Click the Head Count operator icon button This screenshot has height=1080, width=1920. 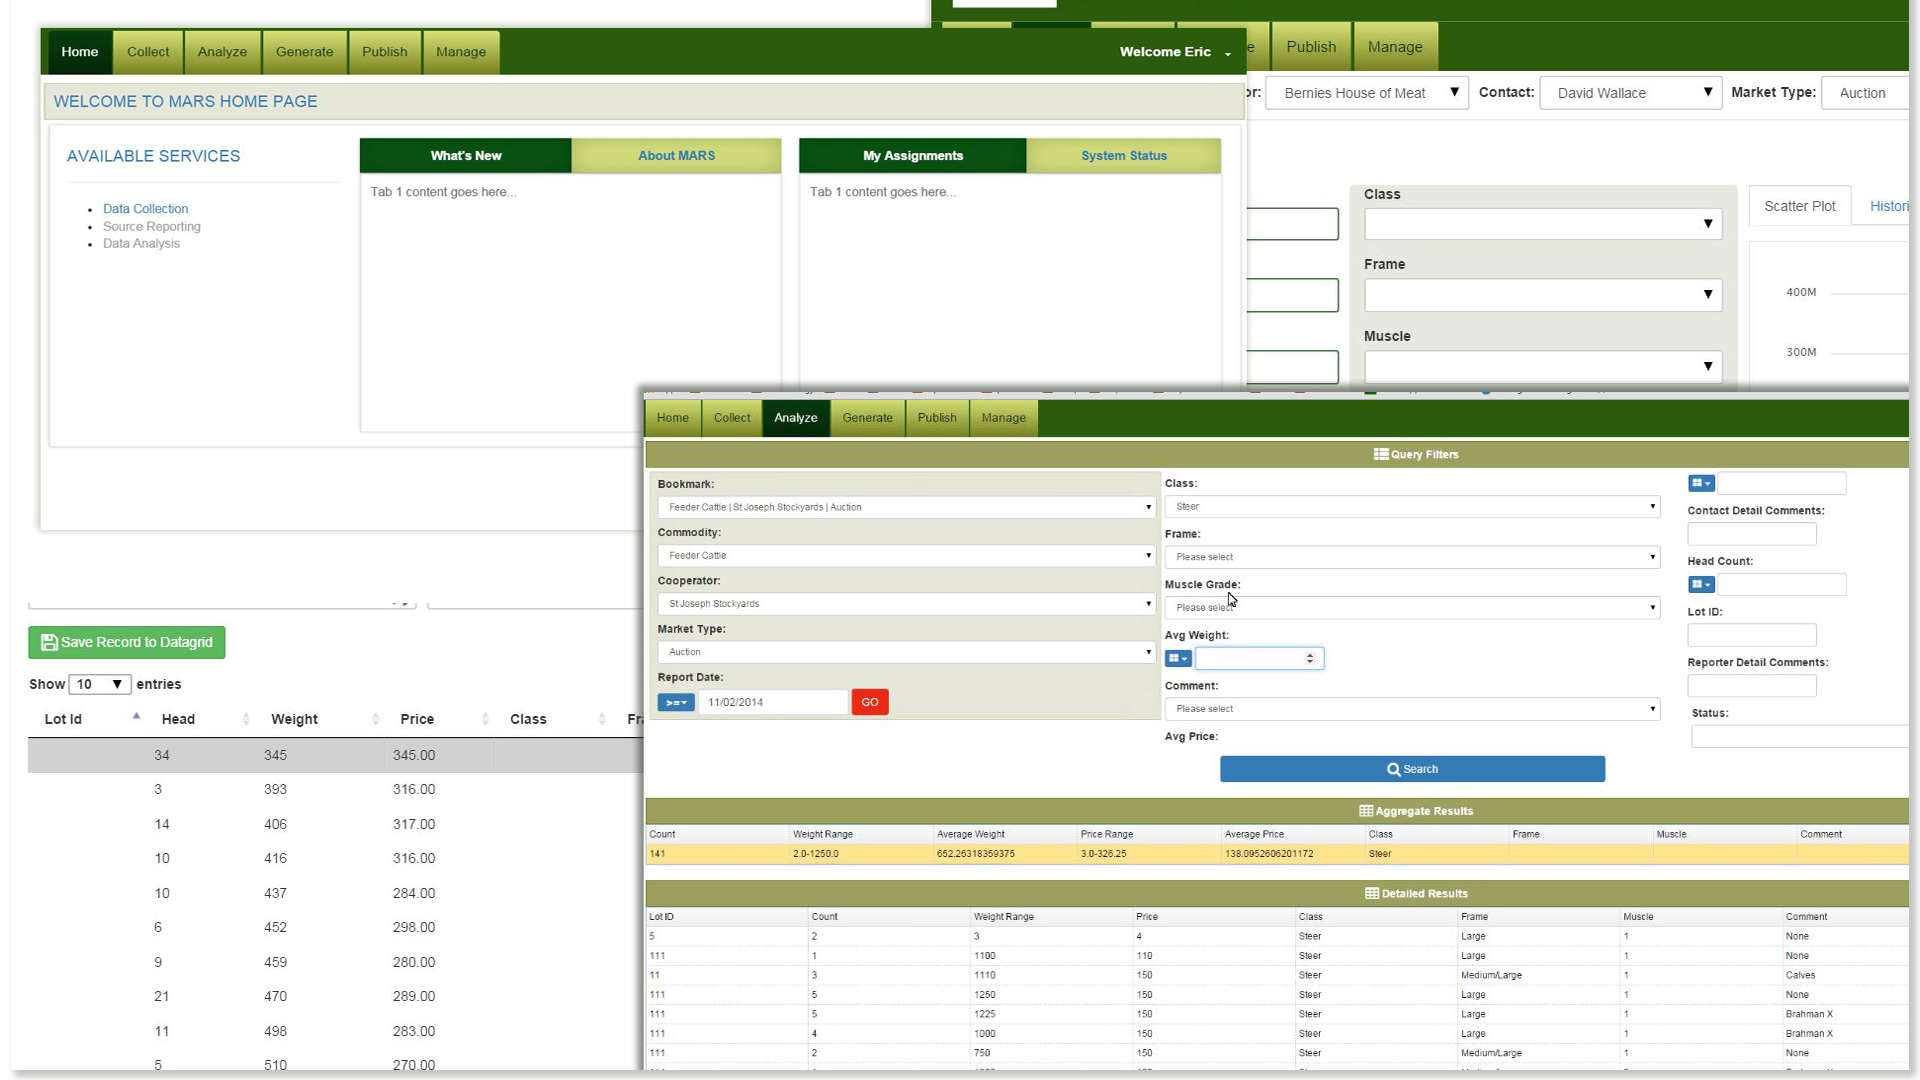pos(1700,584)
